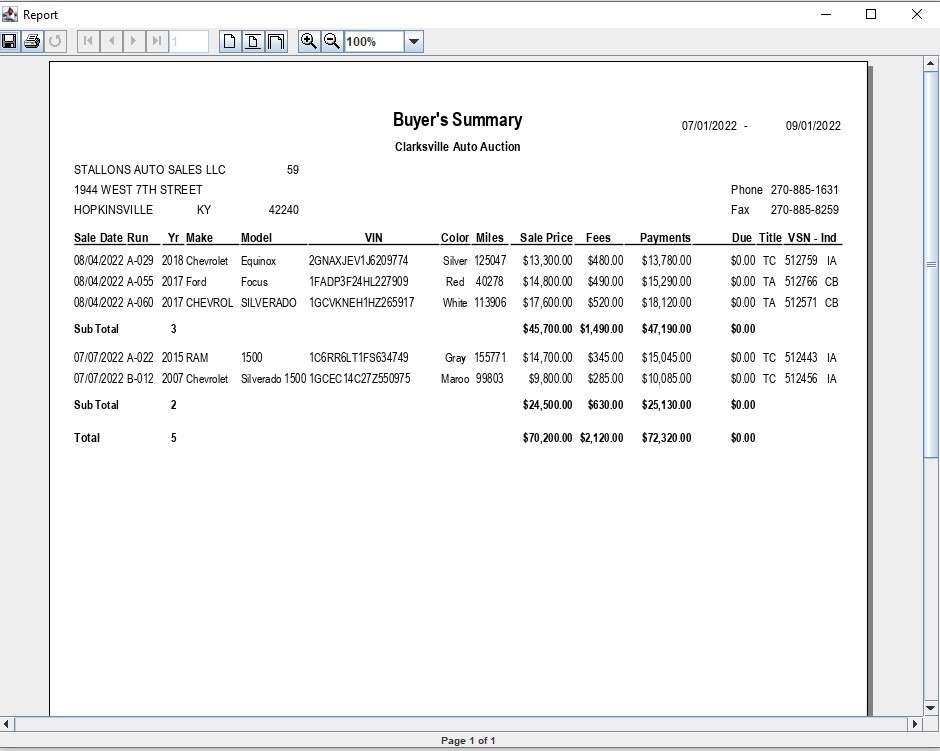Open the zoom percentage dropdown arrow
This screenshot has height=751, width=940.
click(414, 41)
